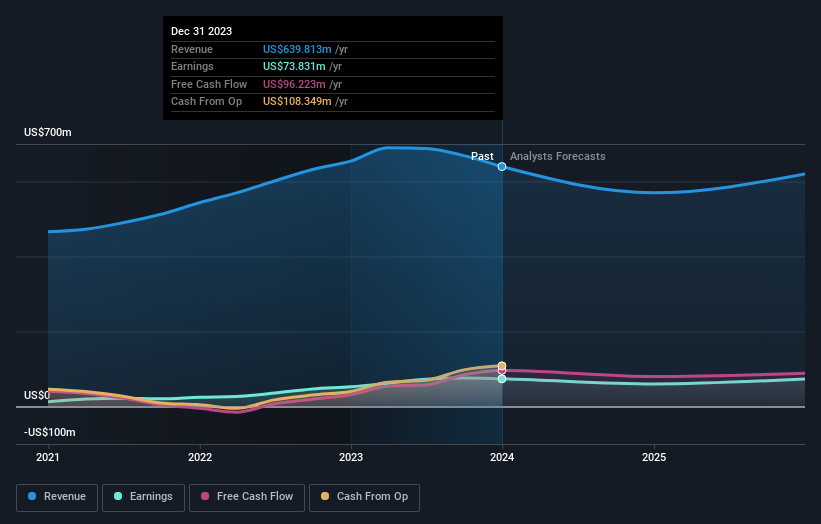Click the 2023 x-axis label
The height and width of the screenshot is (524, 821).
[x=351, y=458]
